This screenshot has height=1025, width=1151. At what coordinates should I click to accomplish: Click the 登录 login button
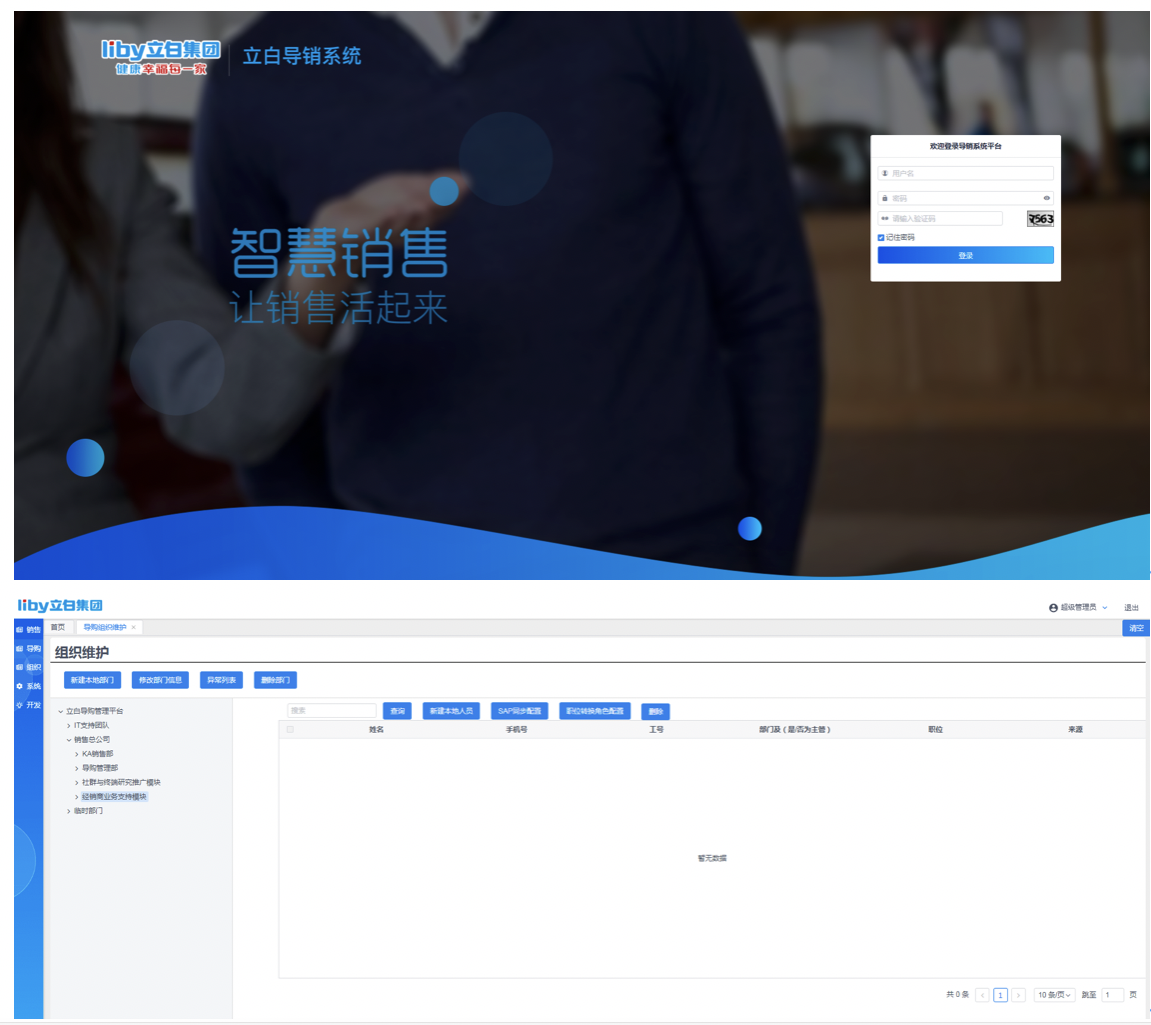(x=965, y=256)
